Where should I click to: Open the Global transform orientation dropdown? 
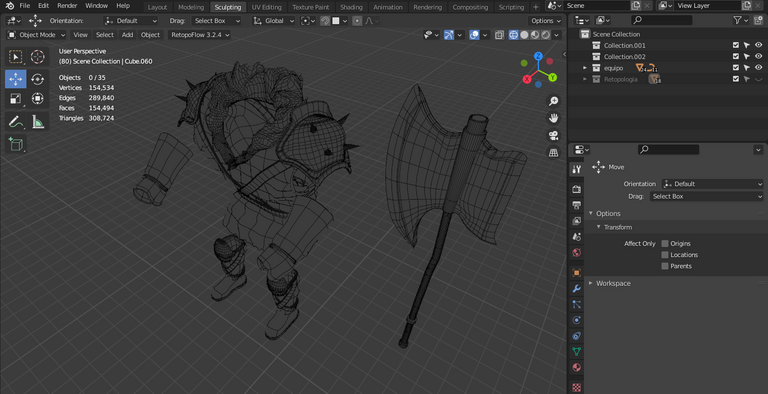tap(274, 21)
